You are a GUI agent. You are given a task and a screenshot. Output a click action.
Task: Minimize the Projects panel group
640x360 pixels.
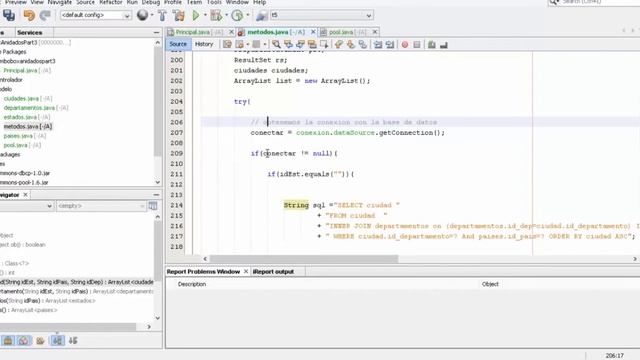[157, 32]
